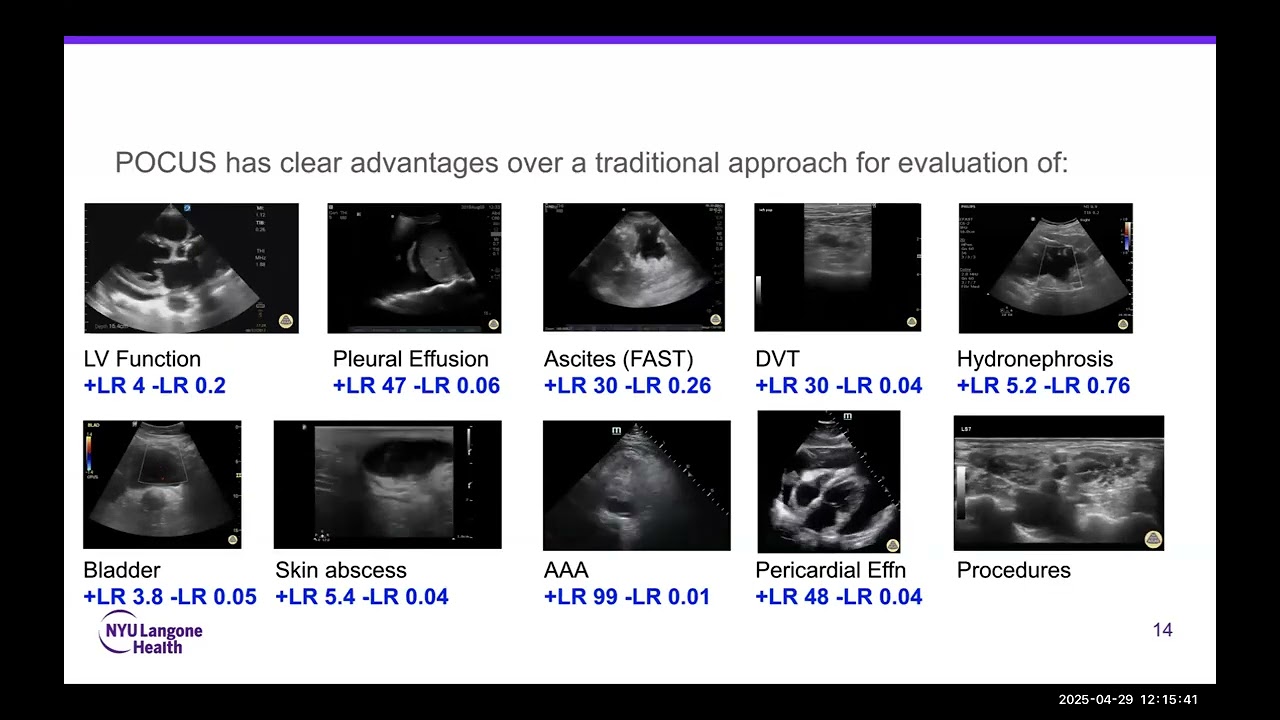This screenshot has height=720, width=1280.
Task: Click the 'Pleural Effusion' label
Action: click(x=411, y=359)
